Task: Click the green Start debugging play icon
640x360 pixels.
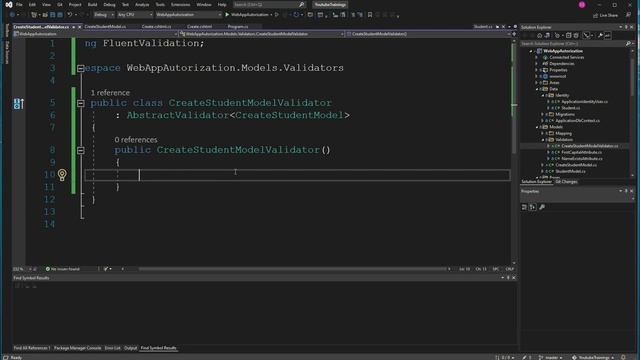Action: pos(227,15)
